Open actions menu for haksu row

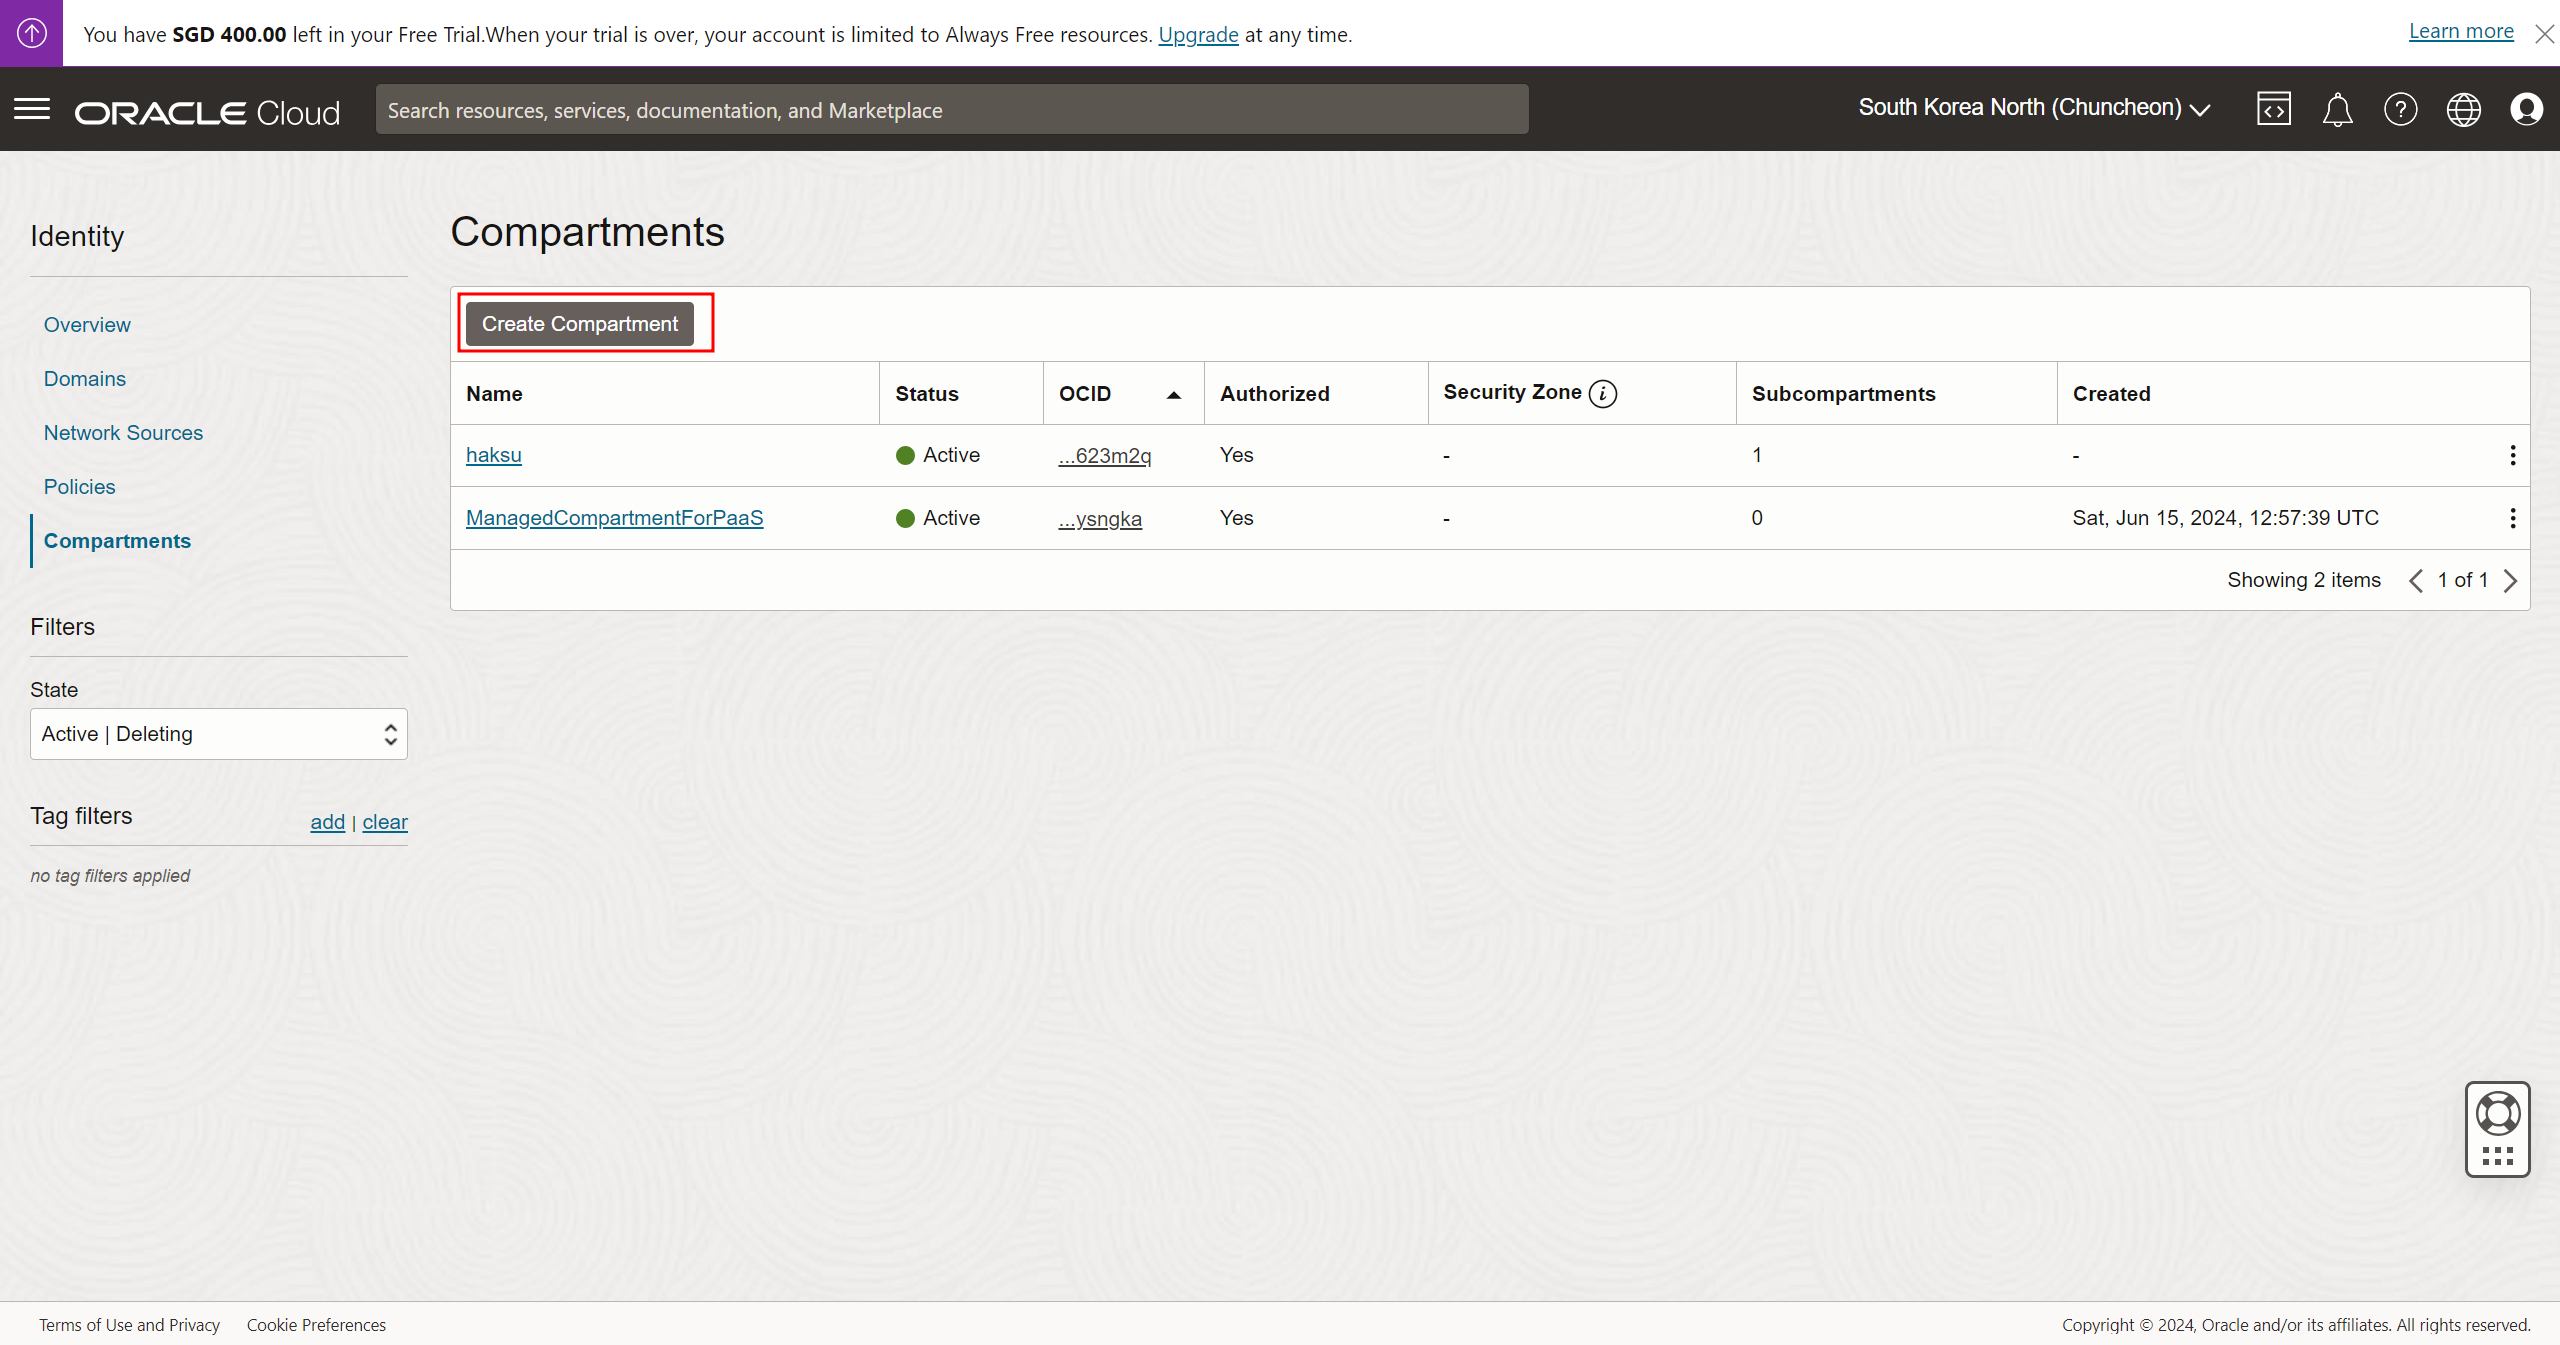tap(2512, 456)
